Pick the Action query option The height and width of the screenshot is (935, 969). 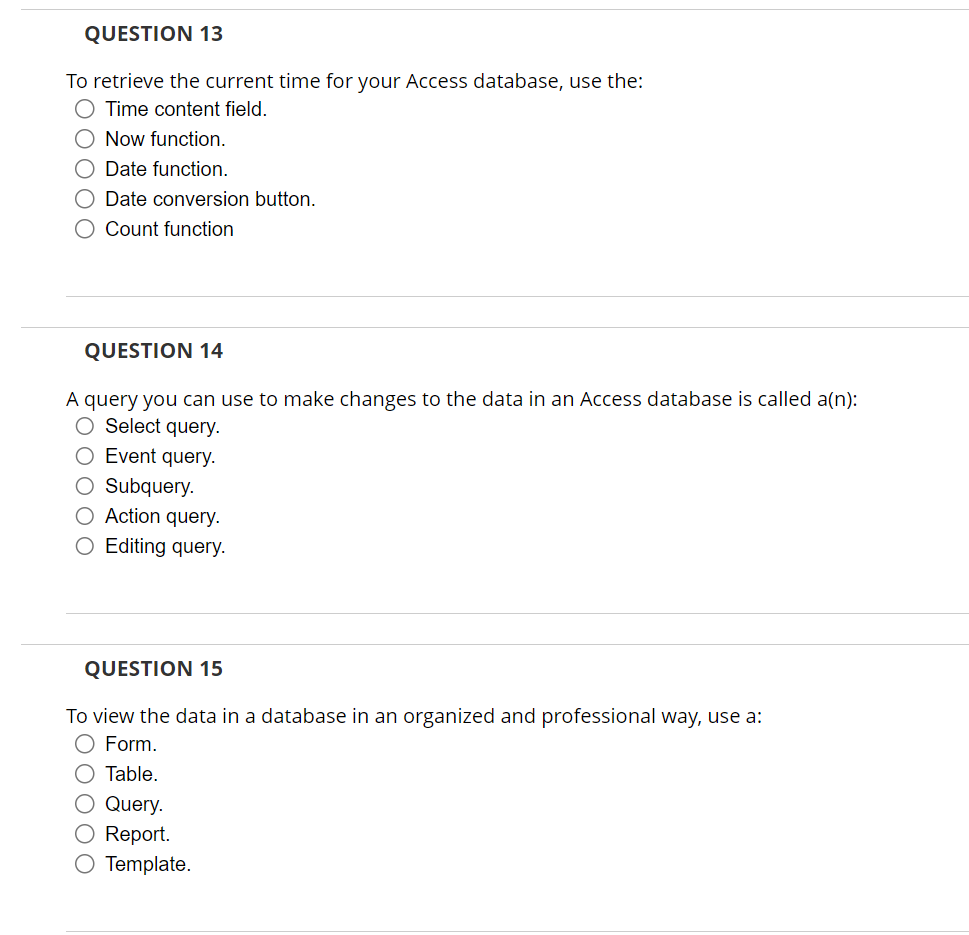point(84,515)
